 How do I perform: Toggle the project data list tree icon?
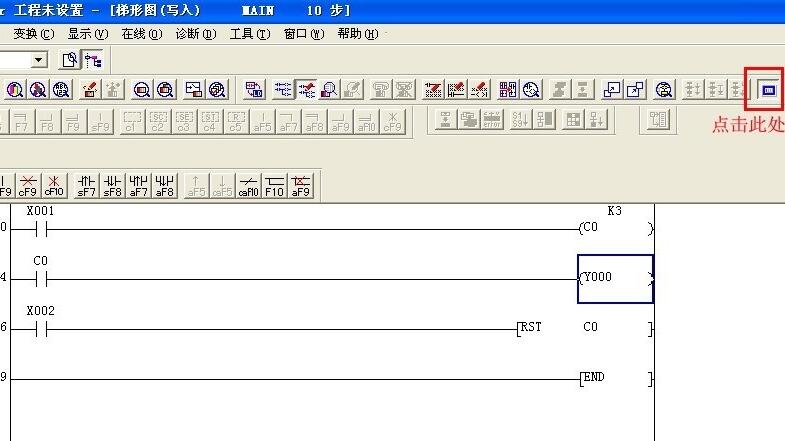(93, 60)
